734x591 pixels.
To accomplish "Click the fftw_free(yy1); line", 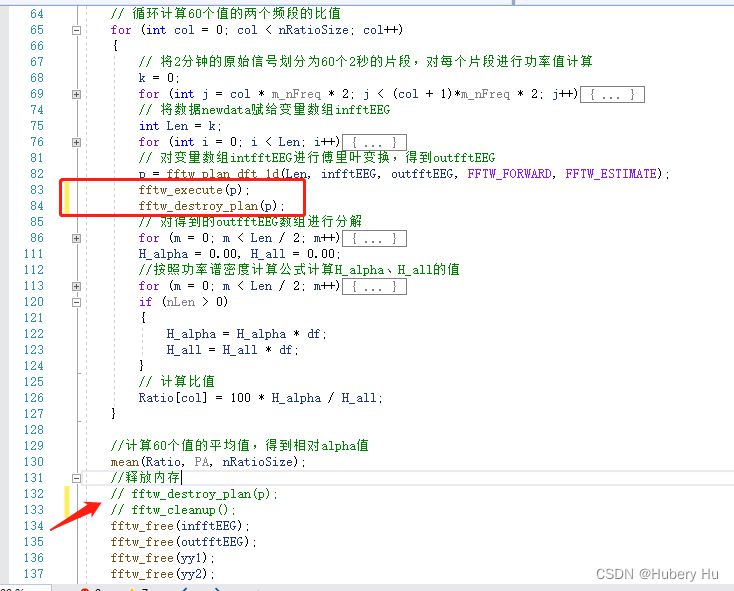I will click(x=162, y=558).
